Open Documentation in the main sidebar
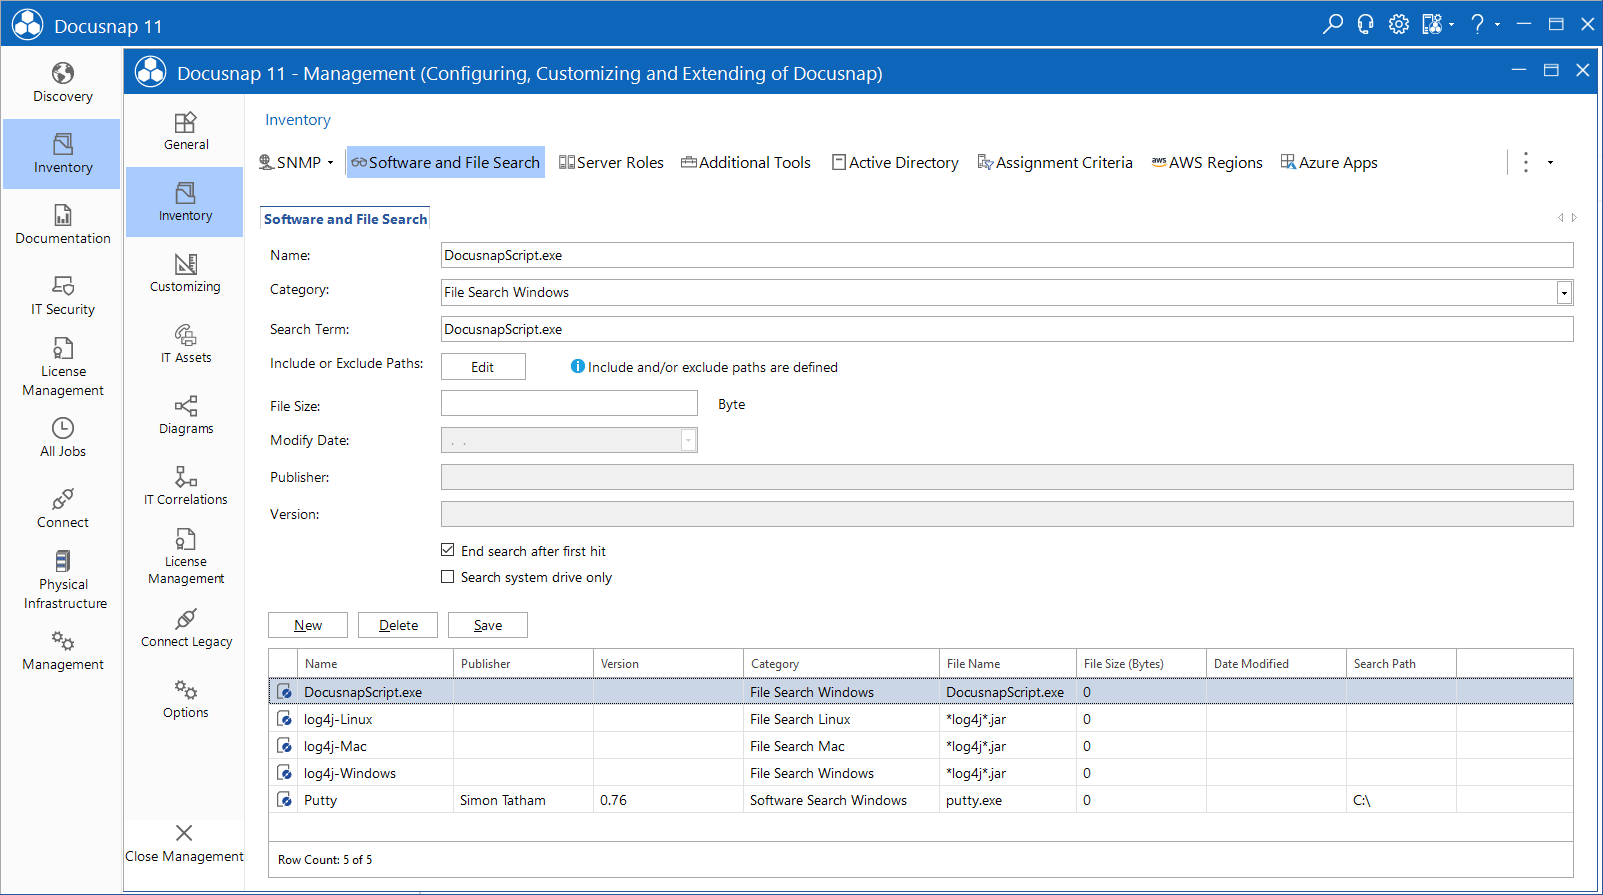This screenshot has height=895, width=1603. (x=62, y=225)
